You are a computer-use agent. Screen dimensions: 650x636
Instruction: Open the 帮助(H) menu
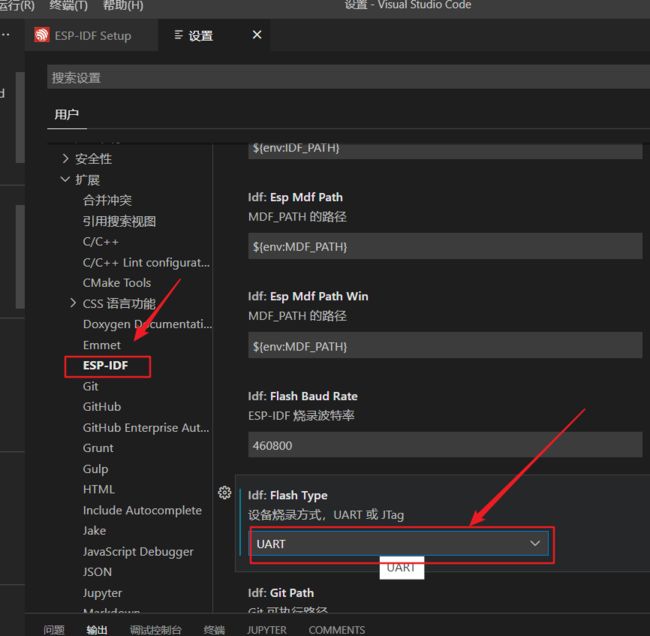(123, 5)
